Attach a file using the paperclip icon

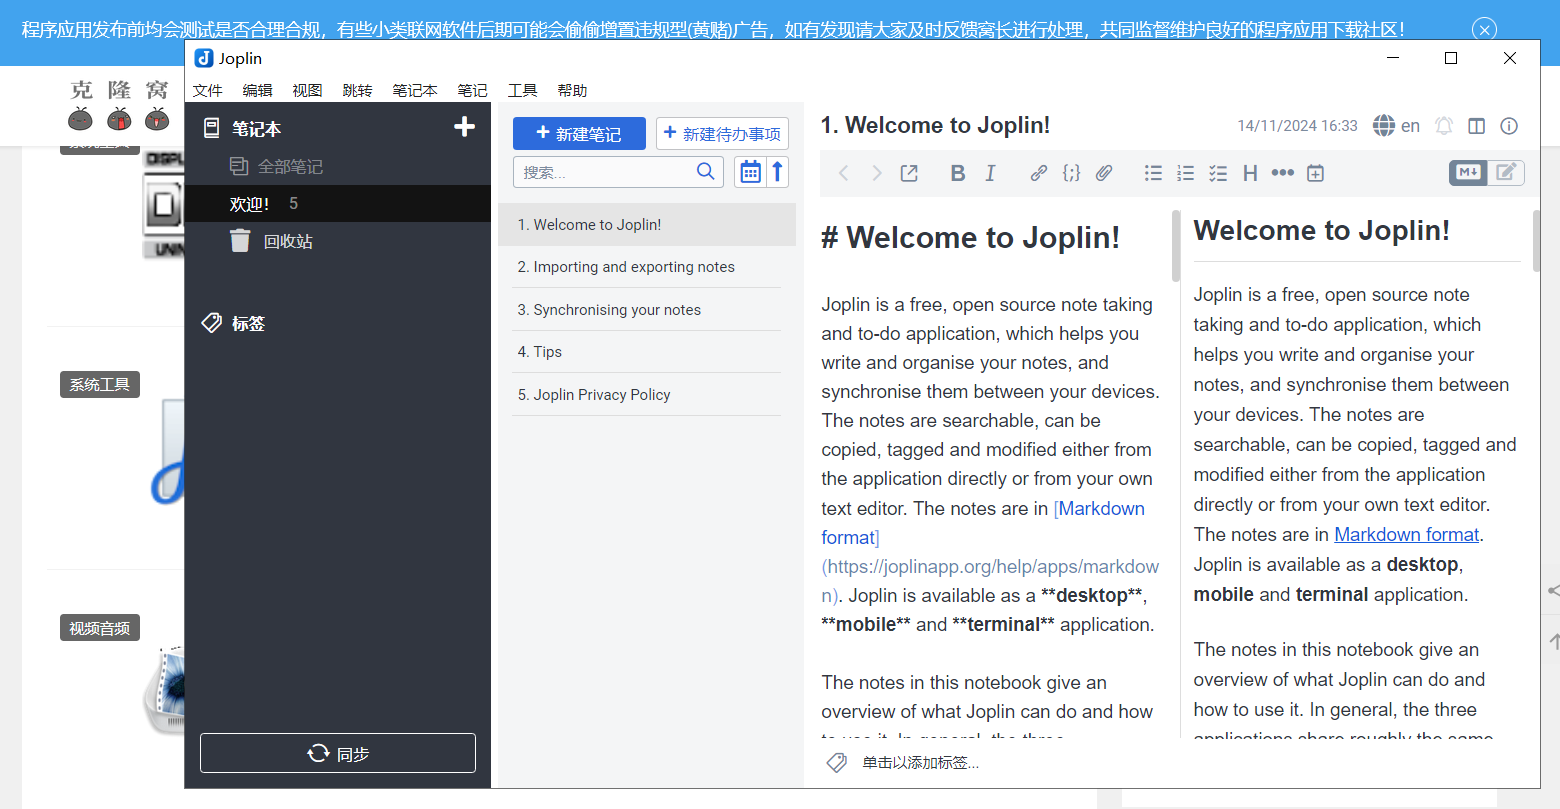pos(1104,173)
